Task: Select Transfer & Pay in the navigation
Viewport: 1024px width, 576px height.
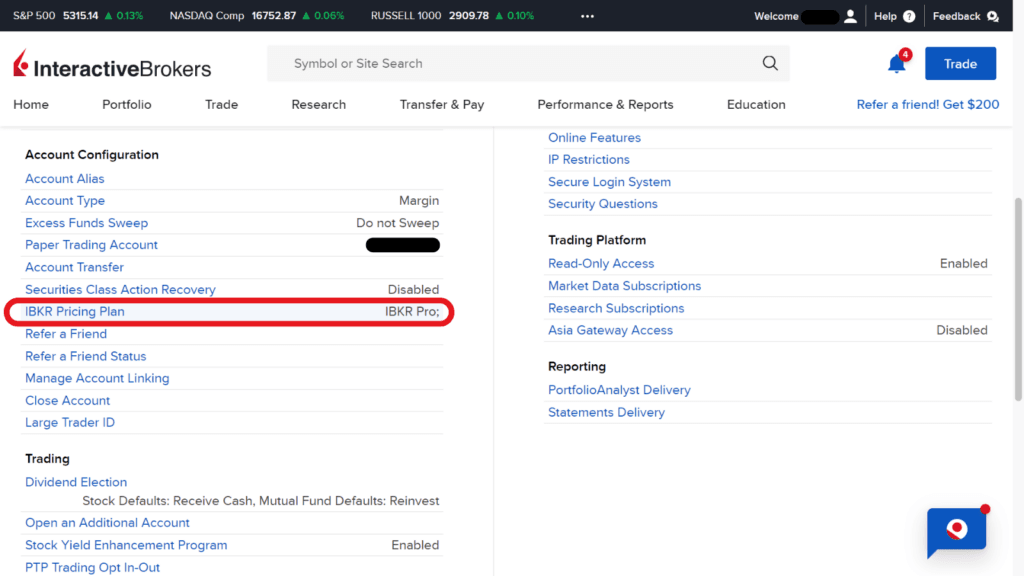Action: (x=442, y=104)
